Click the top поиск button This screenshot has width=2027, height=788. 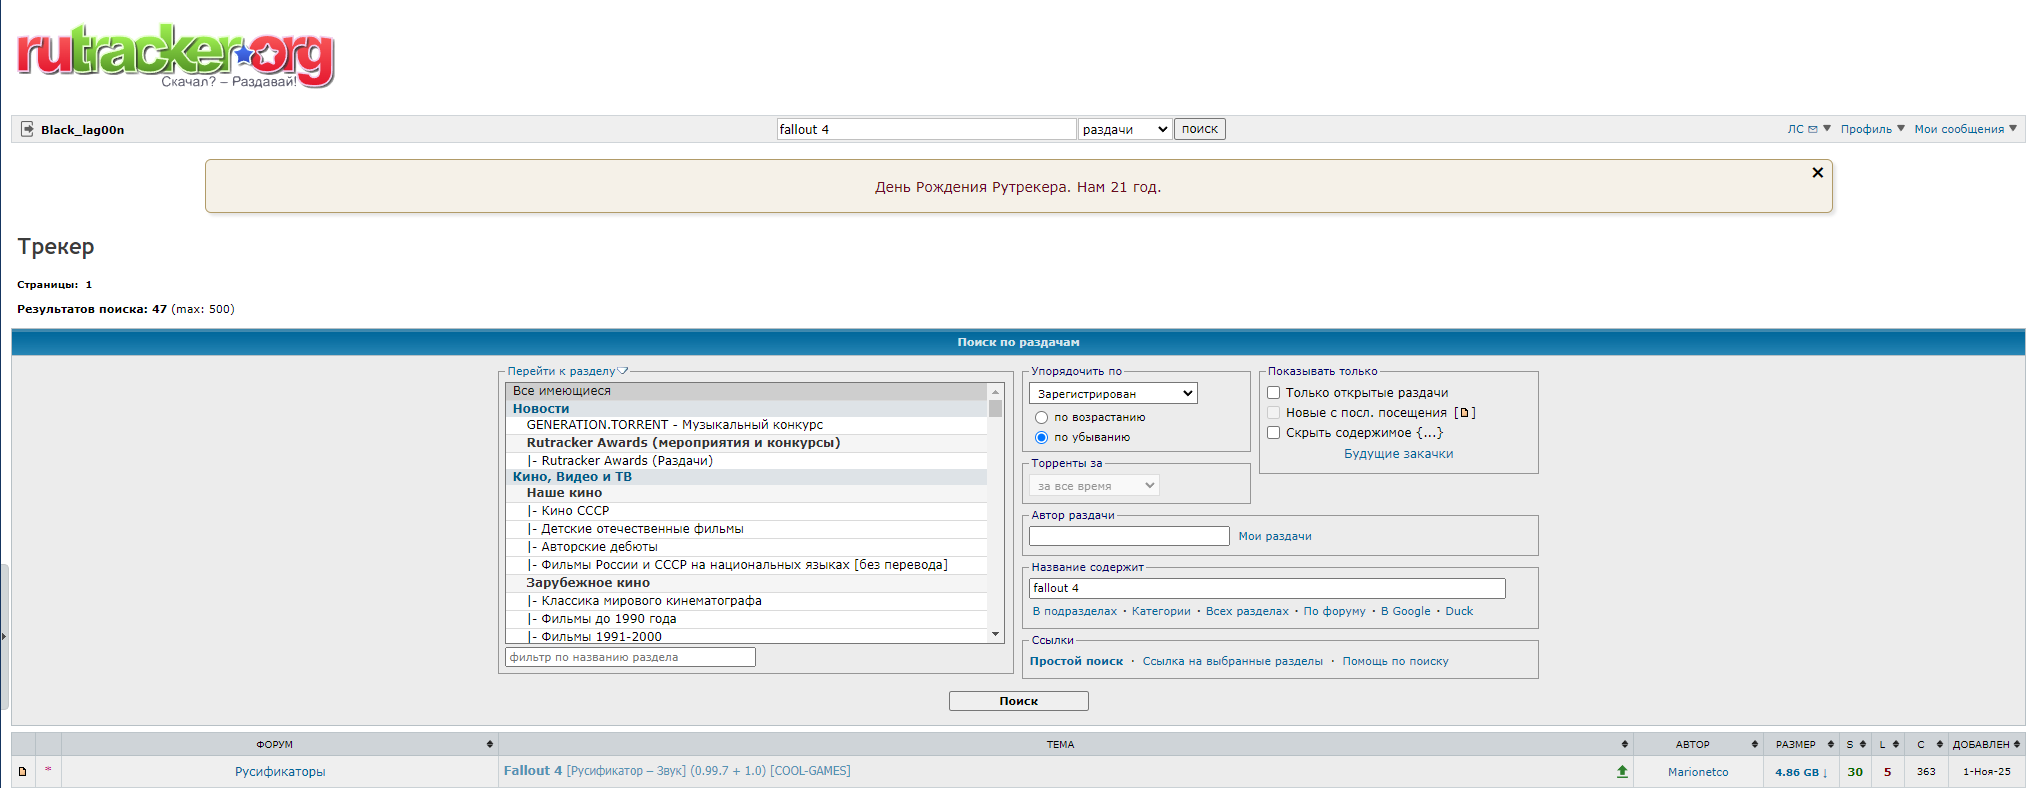pos(1200,129)
